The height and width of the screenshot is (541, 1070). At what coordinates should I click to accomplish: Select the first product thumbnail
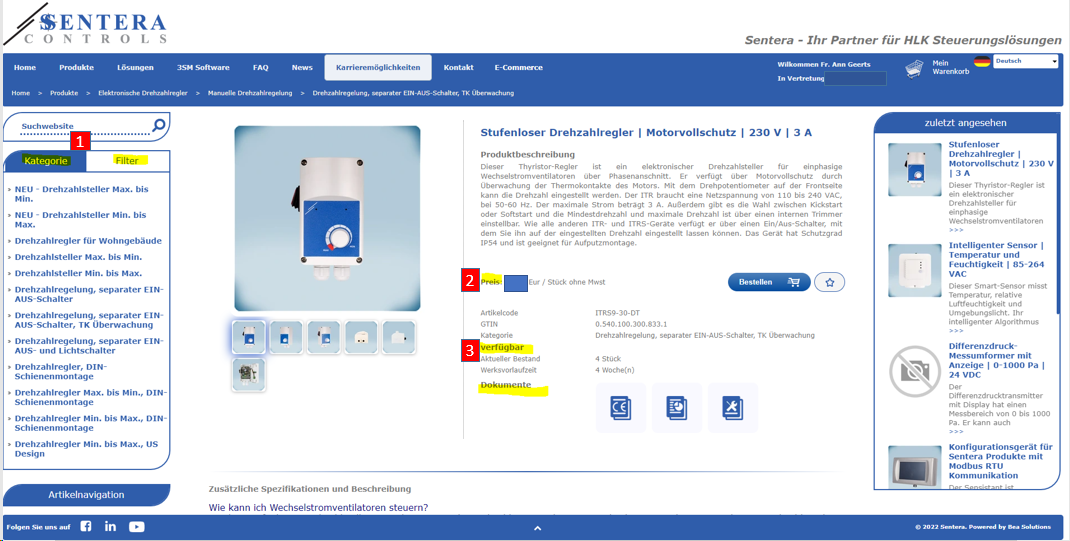[248, 337]
